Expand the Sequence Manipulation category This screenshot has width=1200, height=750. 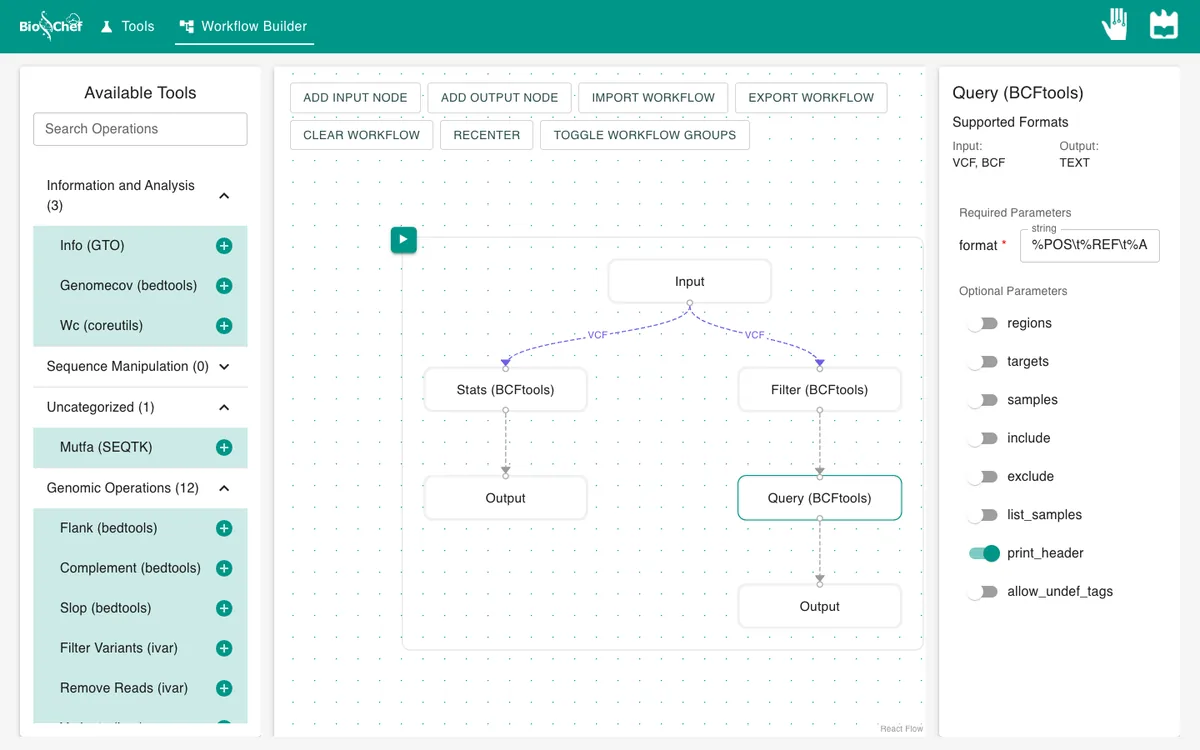click(224, 367)
